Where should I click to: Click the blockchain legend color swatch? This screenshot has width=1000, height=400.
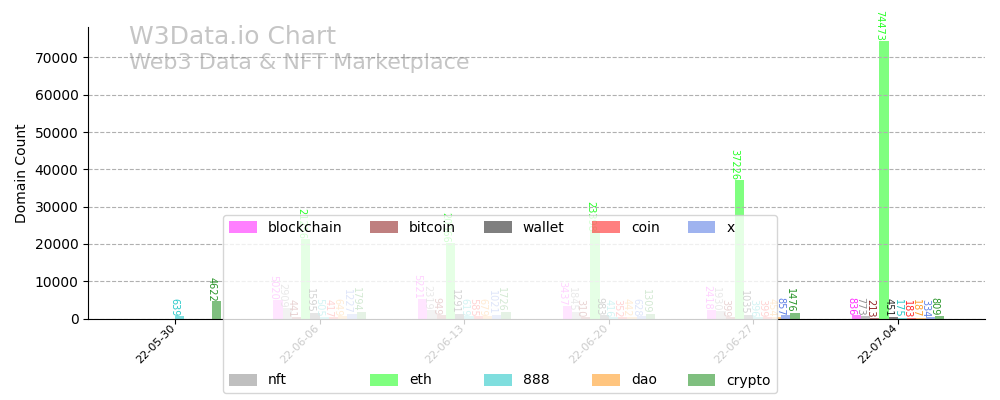[243, 227]
